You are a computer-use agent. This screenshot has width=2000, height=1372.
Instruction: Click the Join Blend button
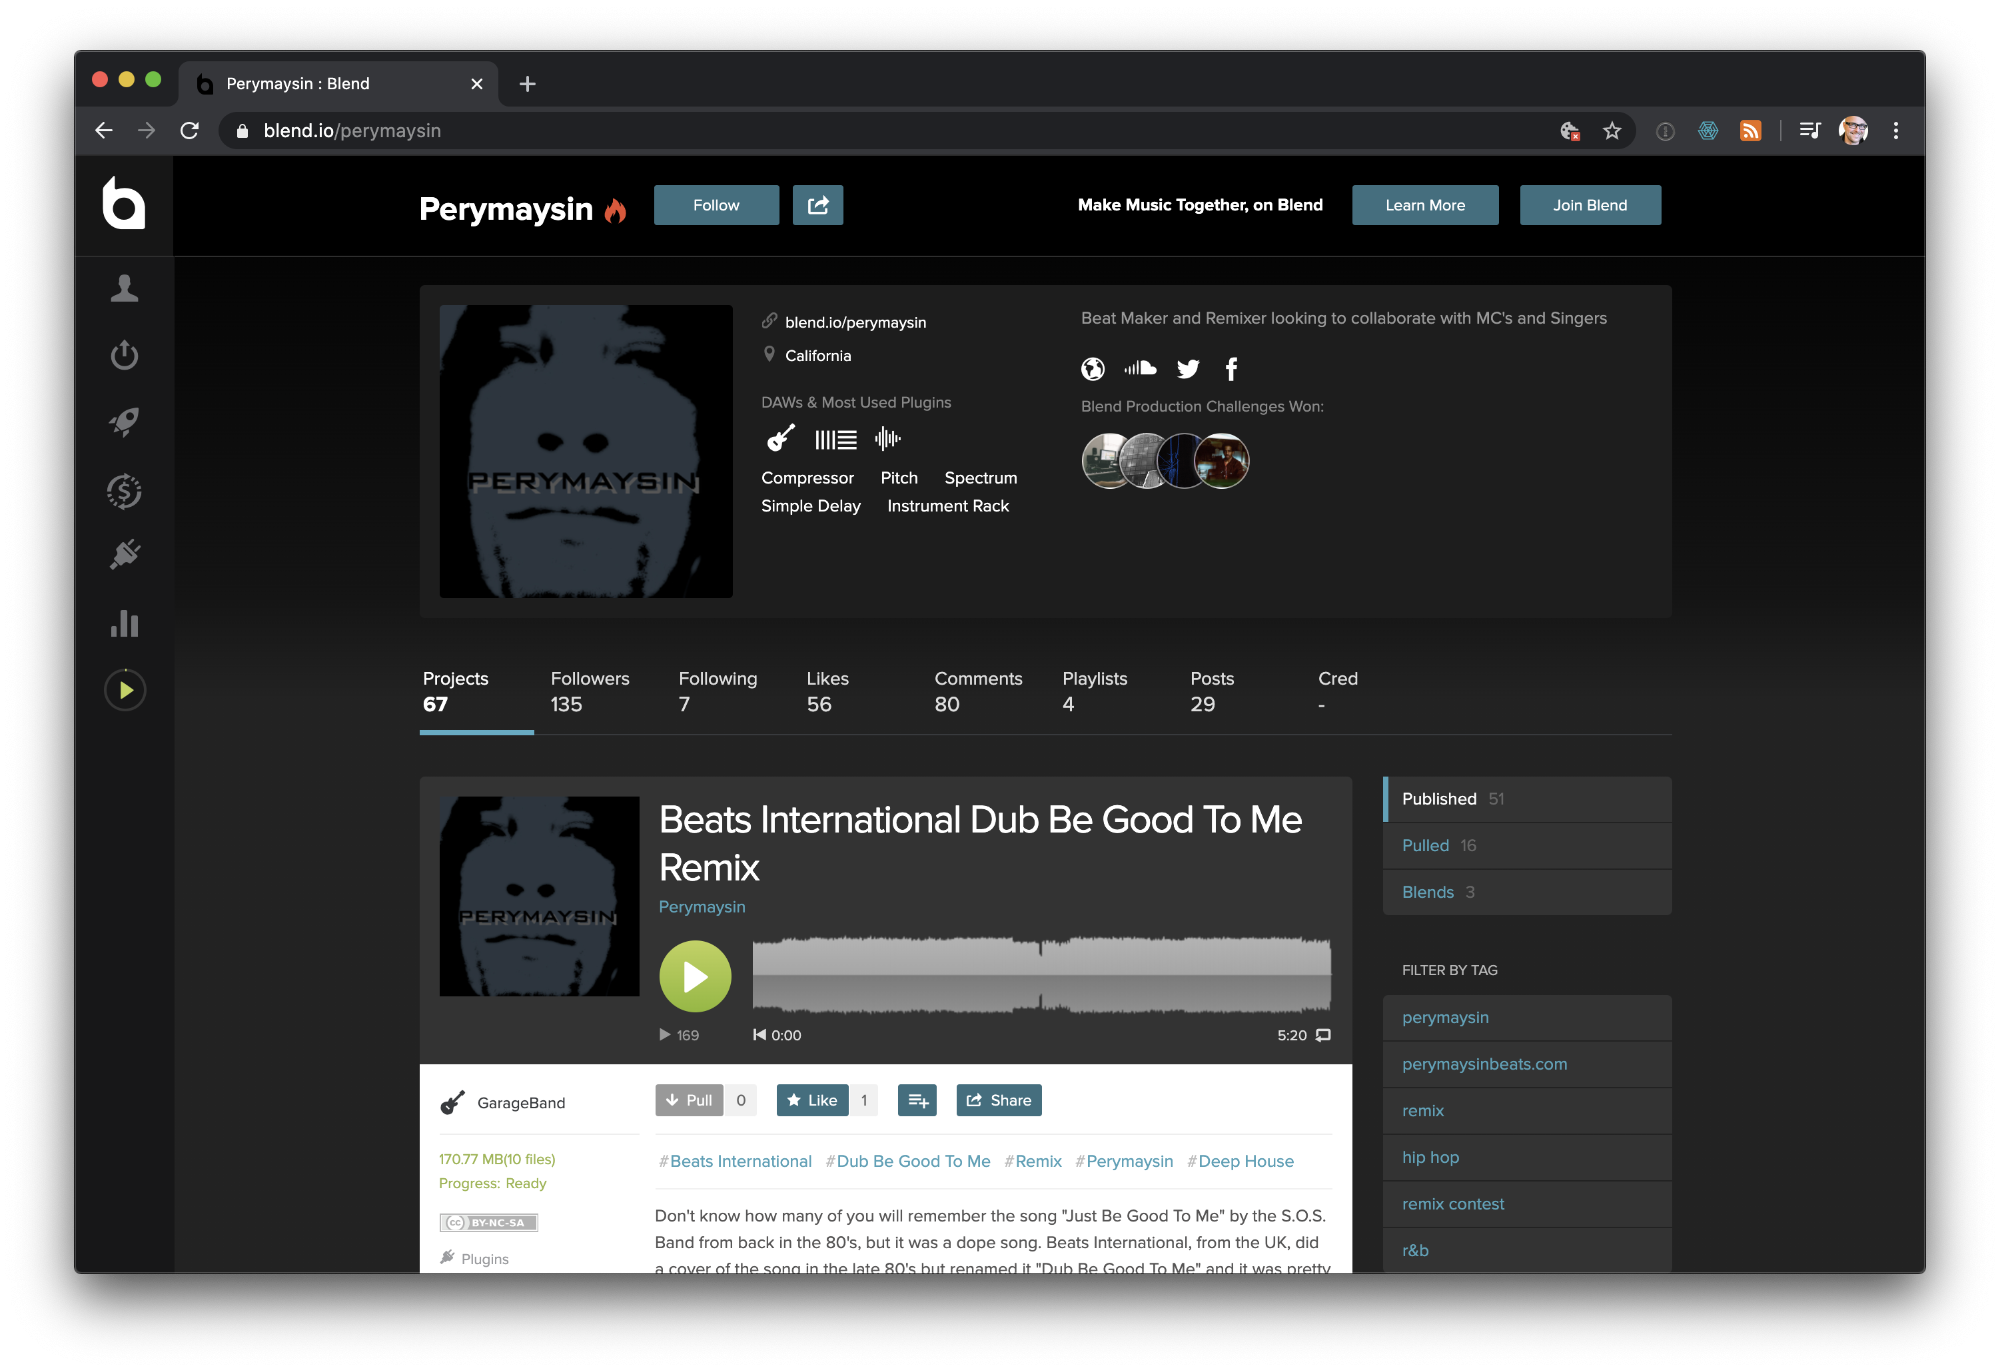coord(1589,205)
